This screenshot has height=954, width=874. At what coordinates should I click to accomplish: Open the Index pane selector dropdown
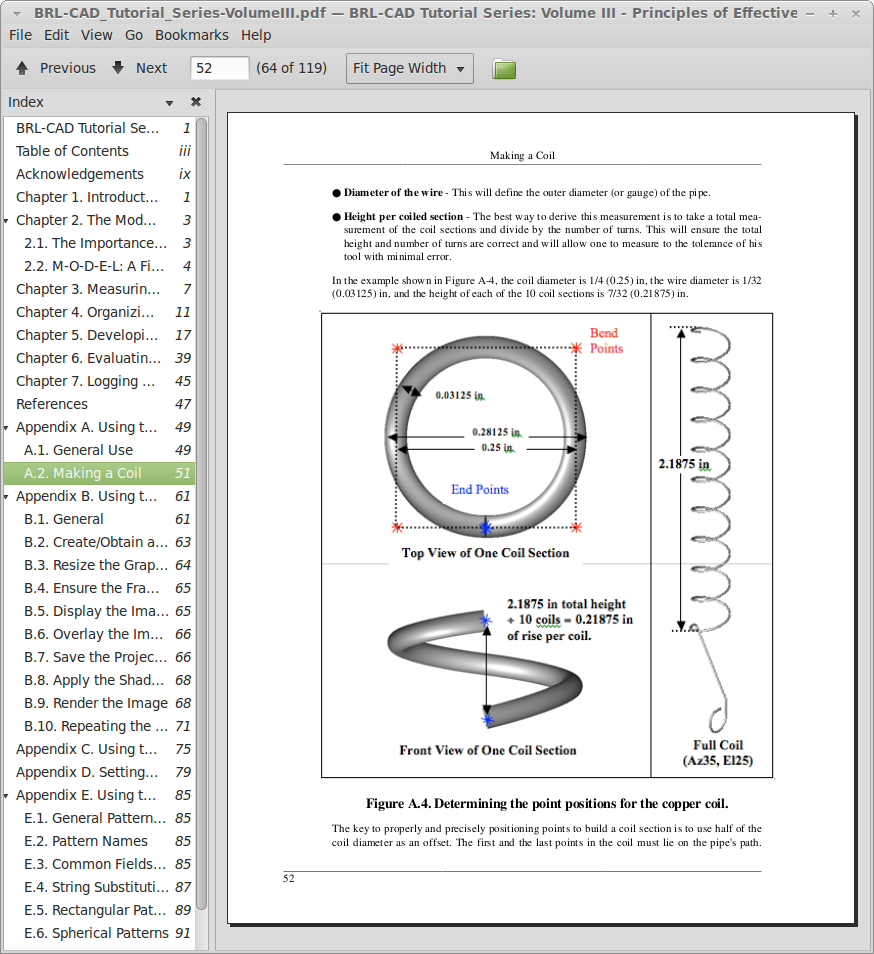pyautogui.click(x=170, y=102)
